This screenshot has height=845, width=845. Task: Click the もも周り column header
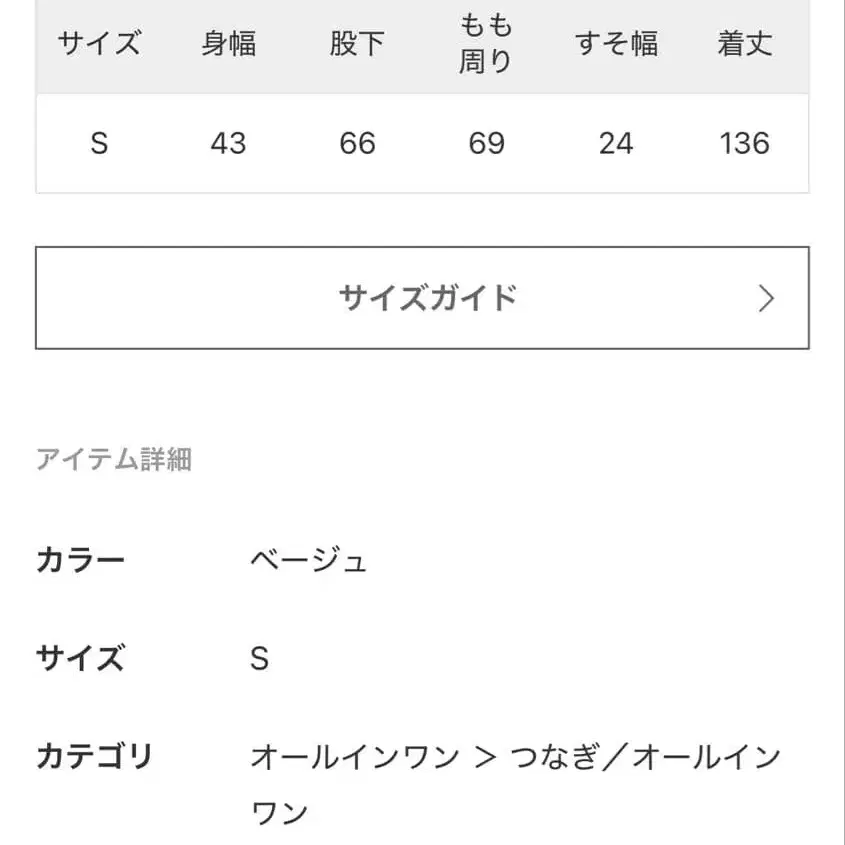(486, 44)
